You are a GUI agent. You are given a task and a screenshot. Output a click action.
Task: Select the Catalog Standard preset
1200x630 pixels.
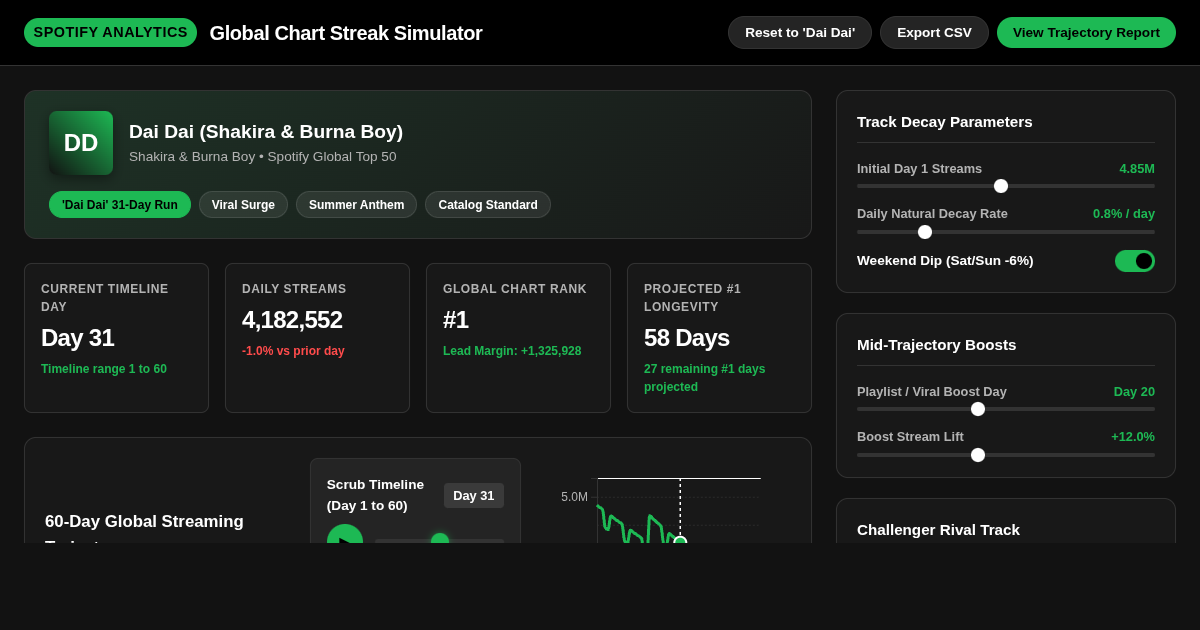tap(488, 205)
